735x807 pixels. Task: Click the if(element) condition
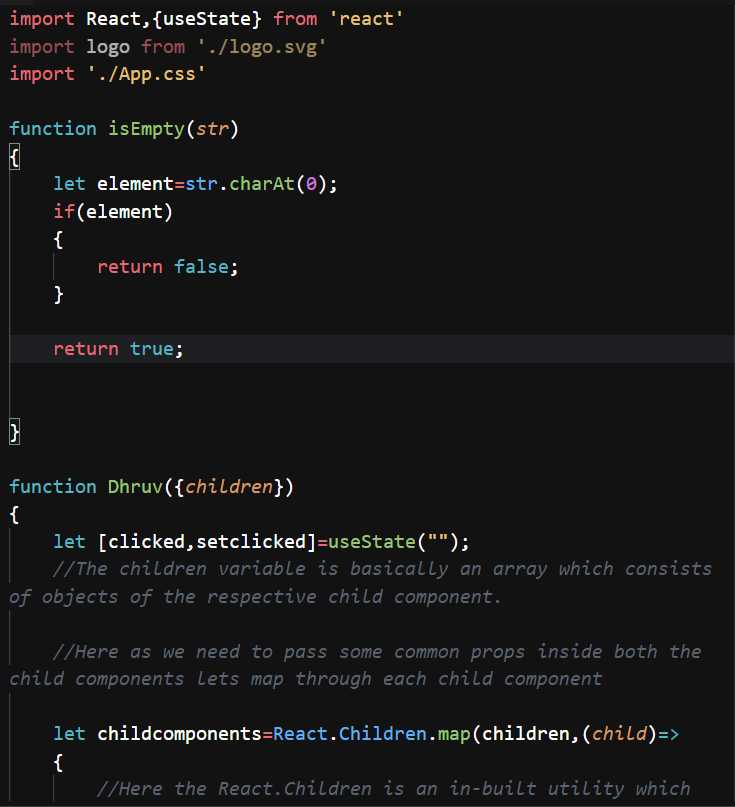113,212
